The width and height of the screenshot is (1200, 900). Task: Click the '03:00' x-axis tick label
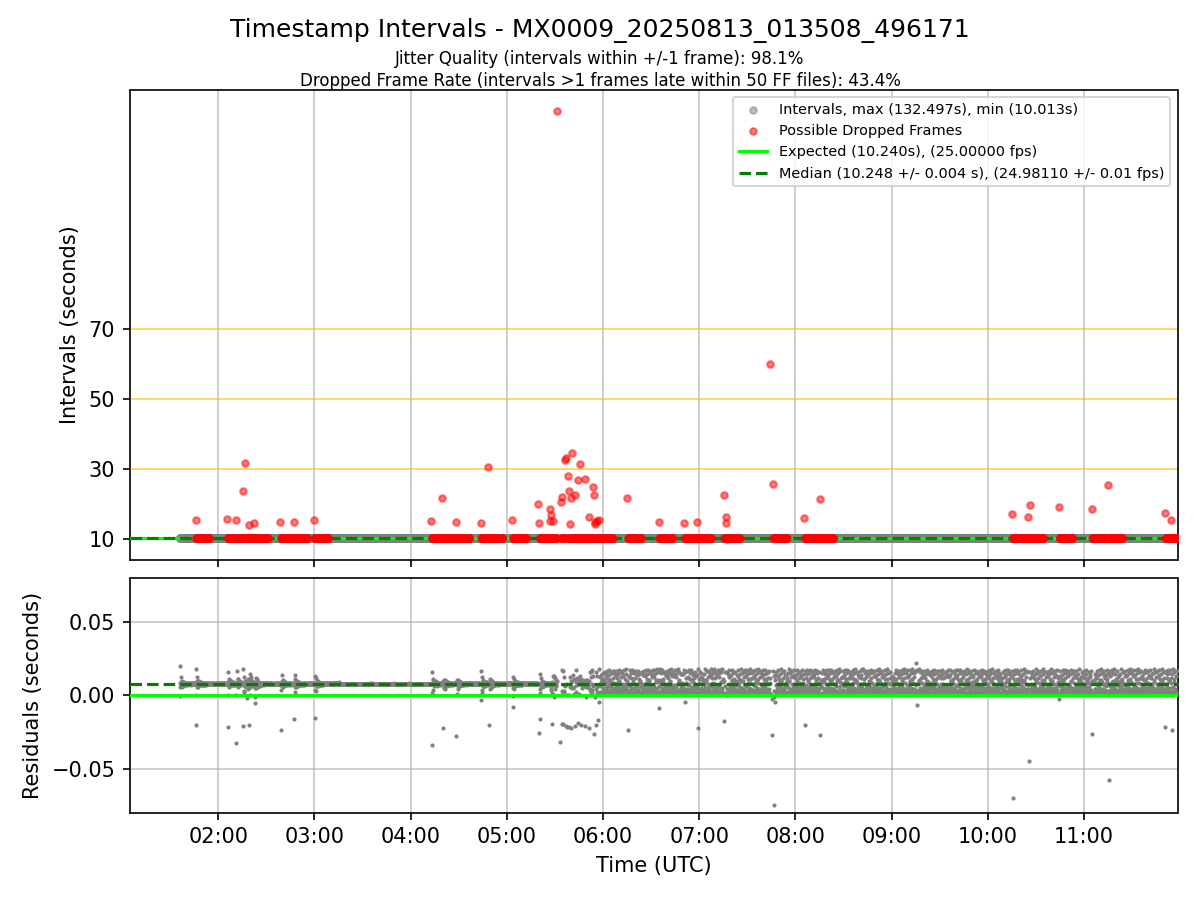click(x=314, y=834)
